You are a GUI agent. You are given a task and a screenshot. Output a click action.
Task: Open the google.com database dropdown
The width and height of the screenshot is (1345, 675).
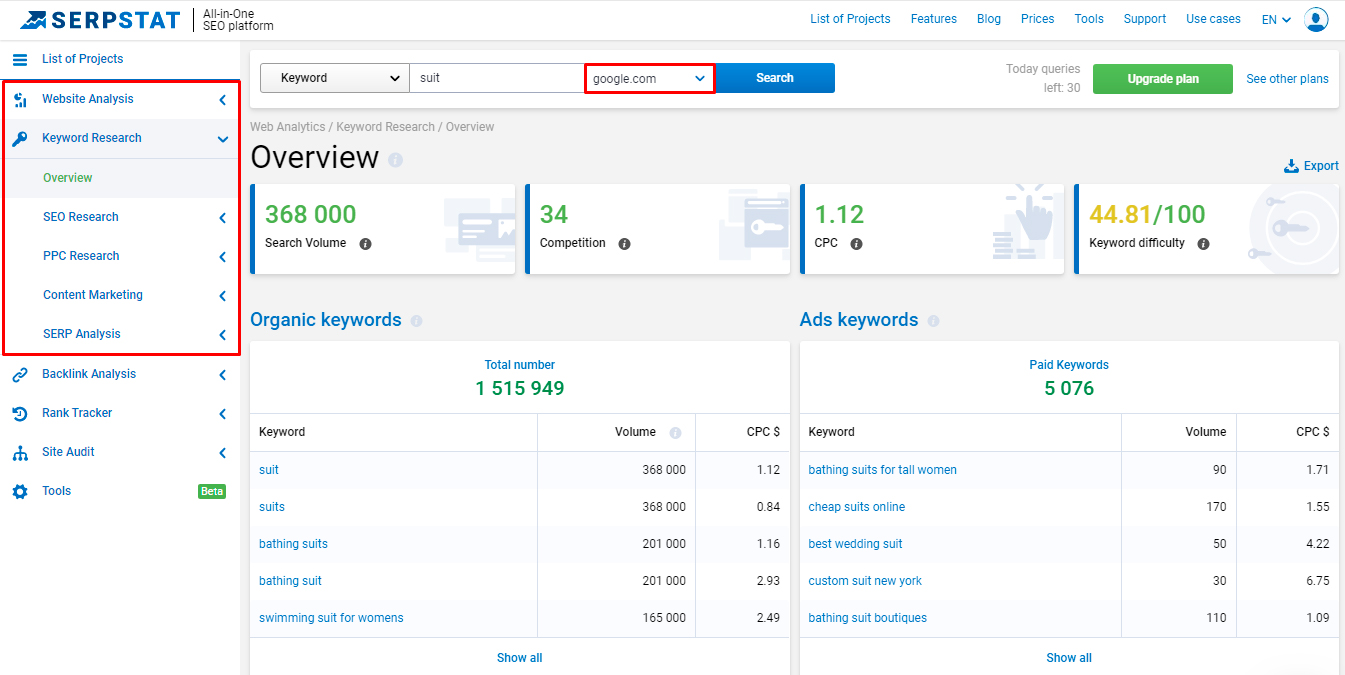point(650,78)
